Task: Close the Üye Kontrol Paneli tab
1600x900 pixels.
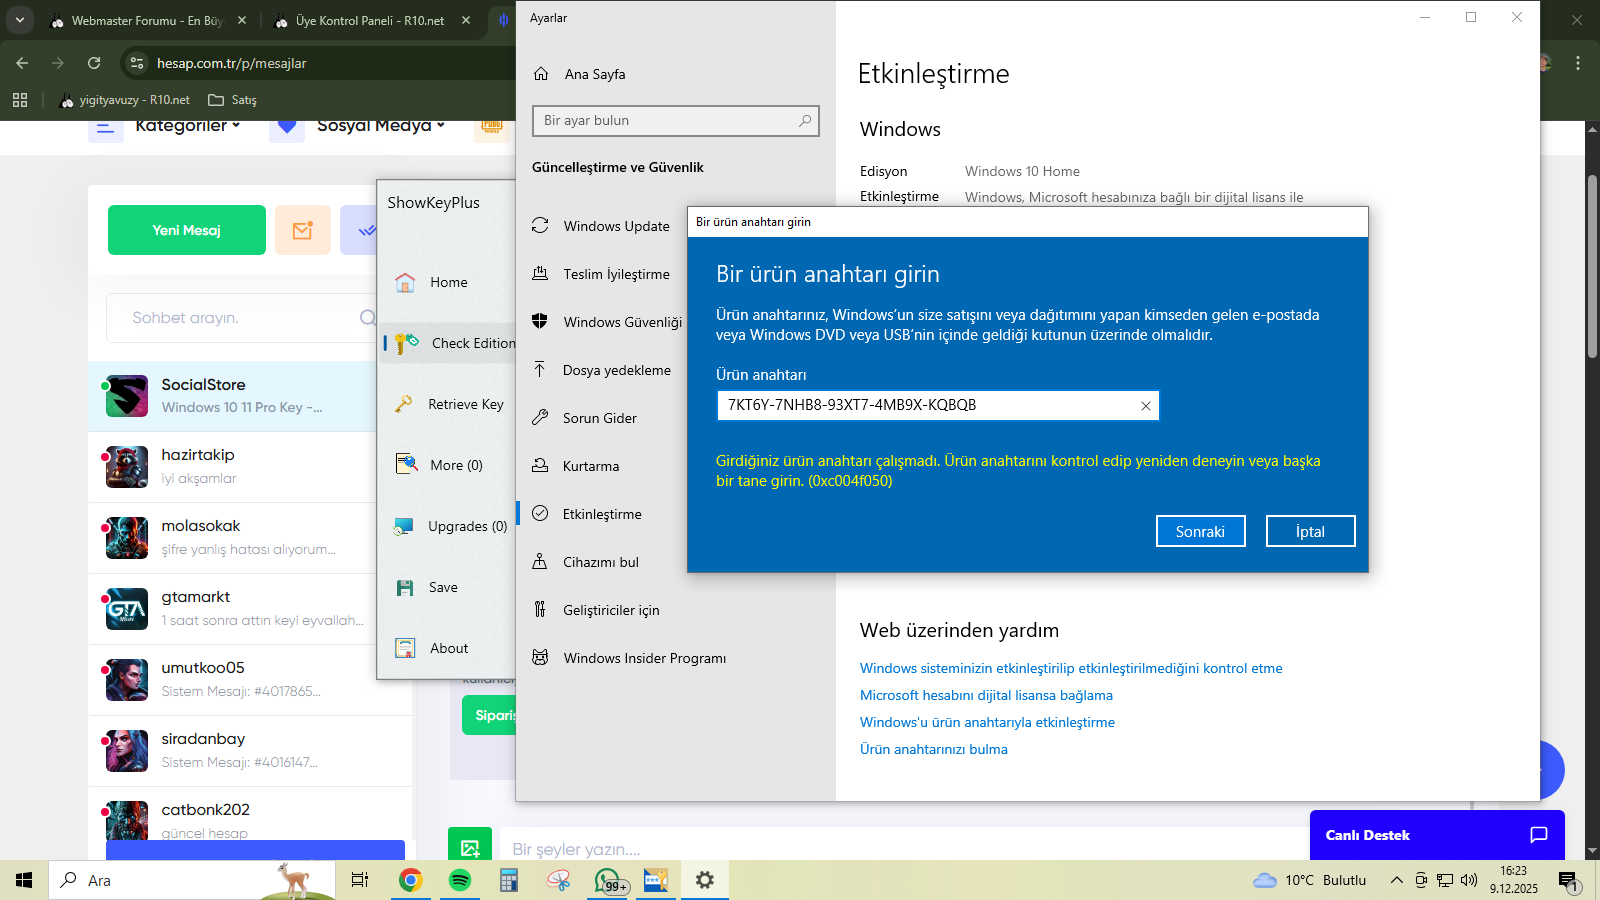Action: tap(466, 21)
